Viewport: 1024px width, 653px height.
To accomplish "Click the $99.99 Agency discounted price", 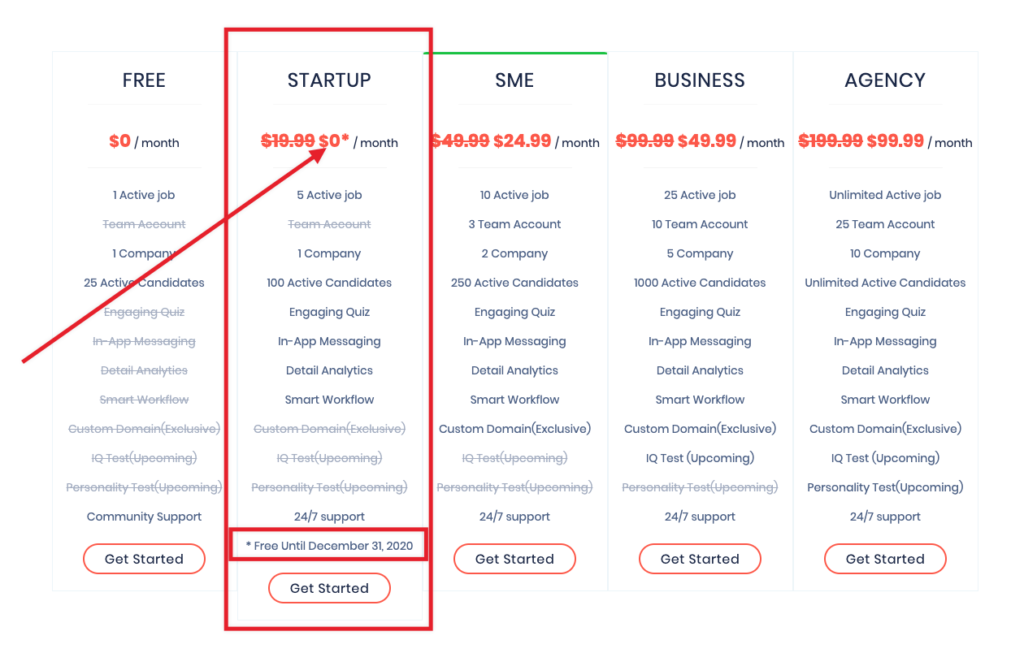I will [x=895, y=141].
